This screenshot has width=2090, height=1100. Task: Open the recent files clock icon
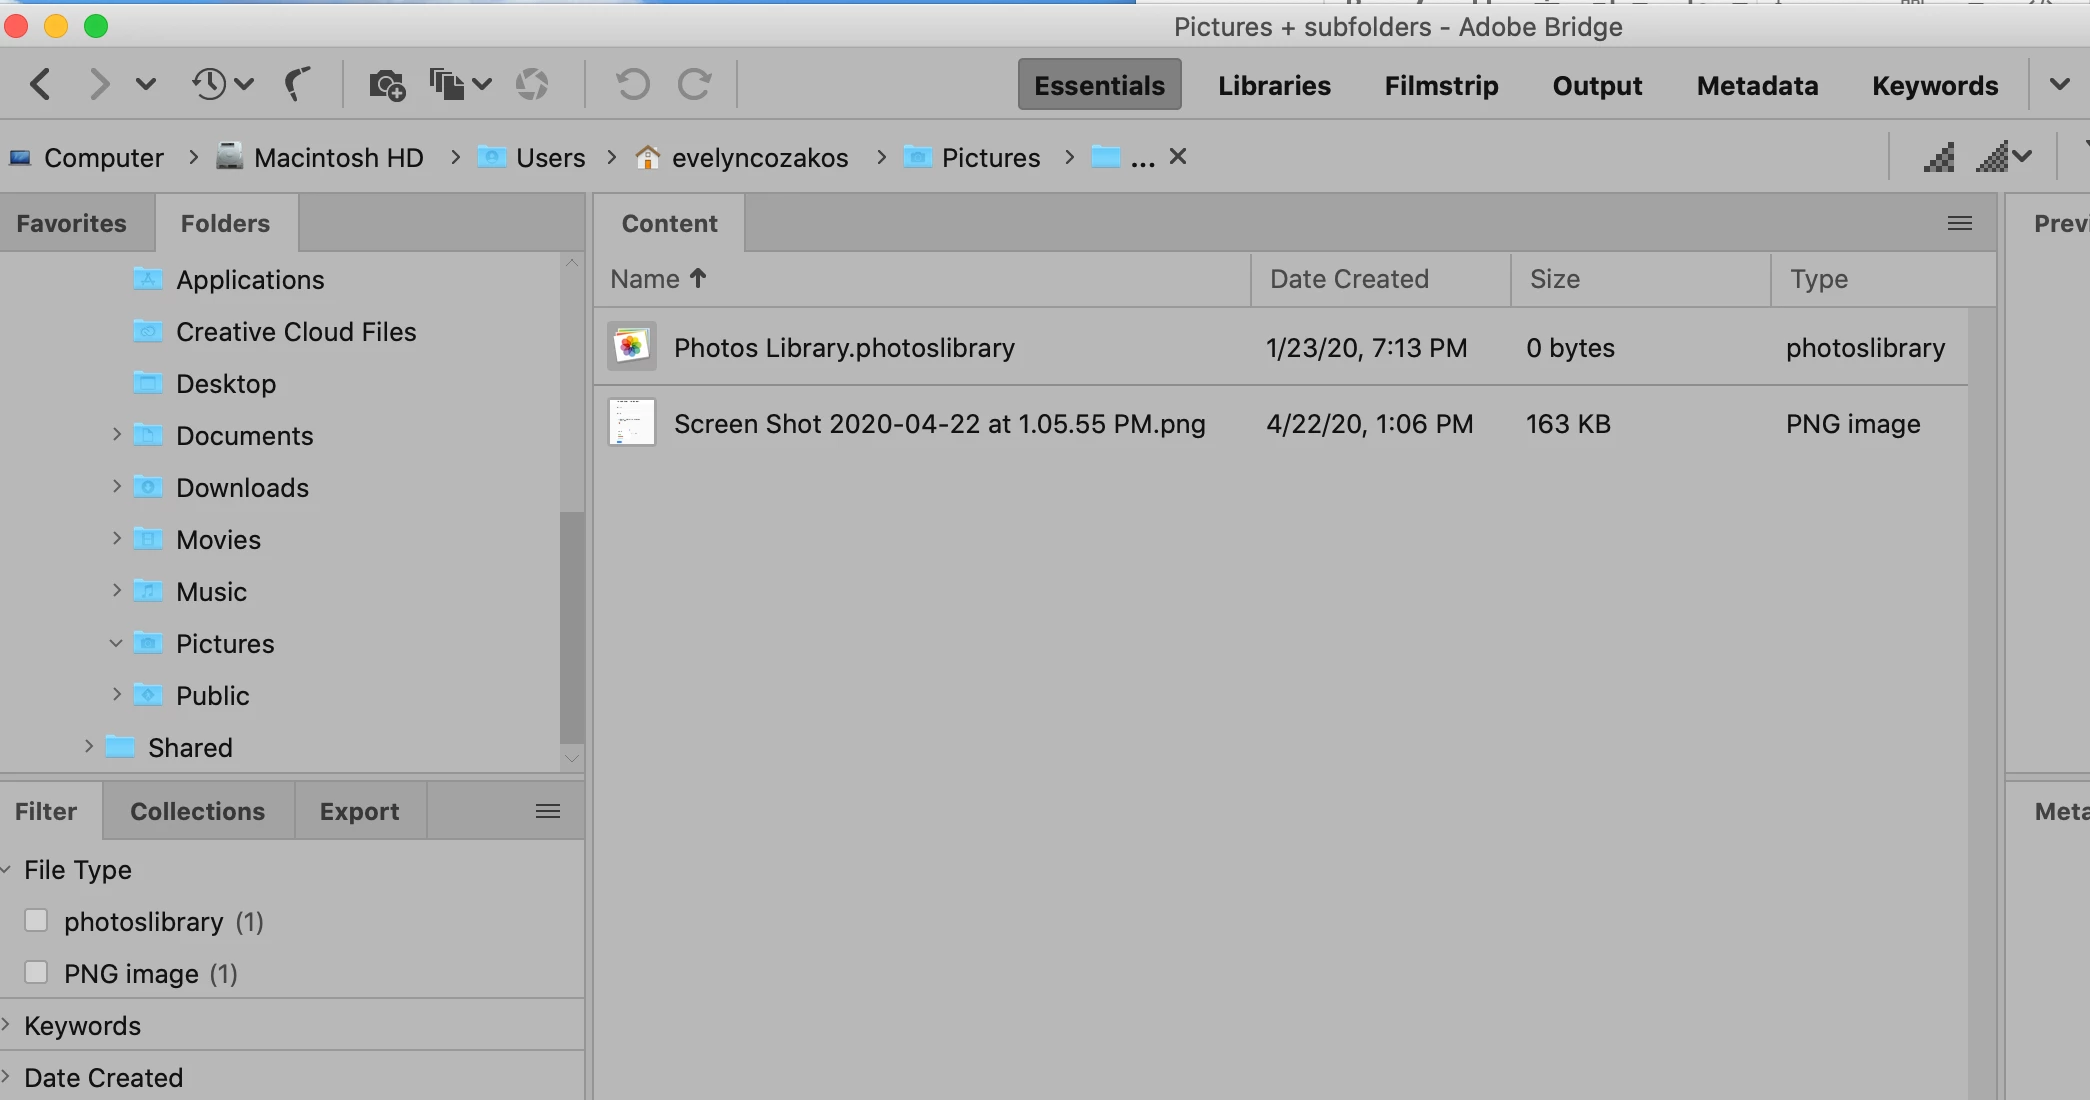click(x=209, y=85)
